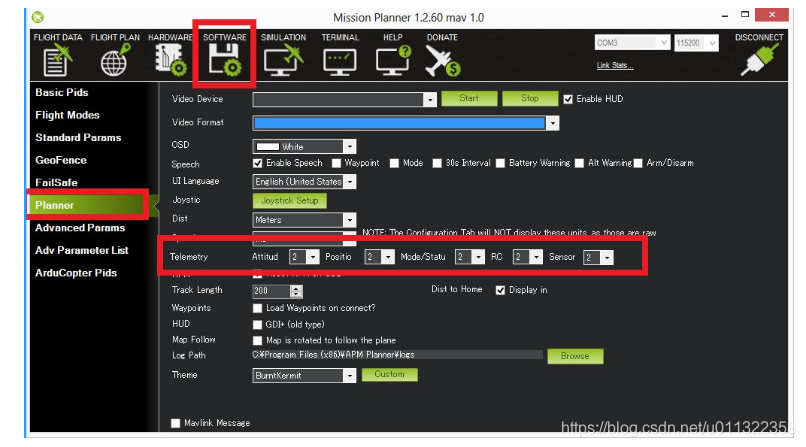Click the video Stop button
Viewport: 806px width, 447px height.
[530, 99]
